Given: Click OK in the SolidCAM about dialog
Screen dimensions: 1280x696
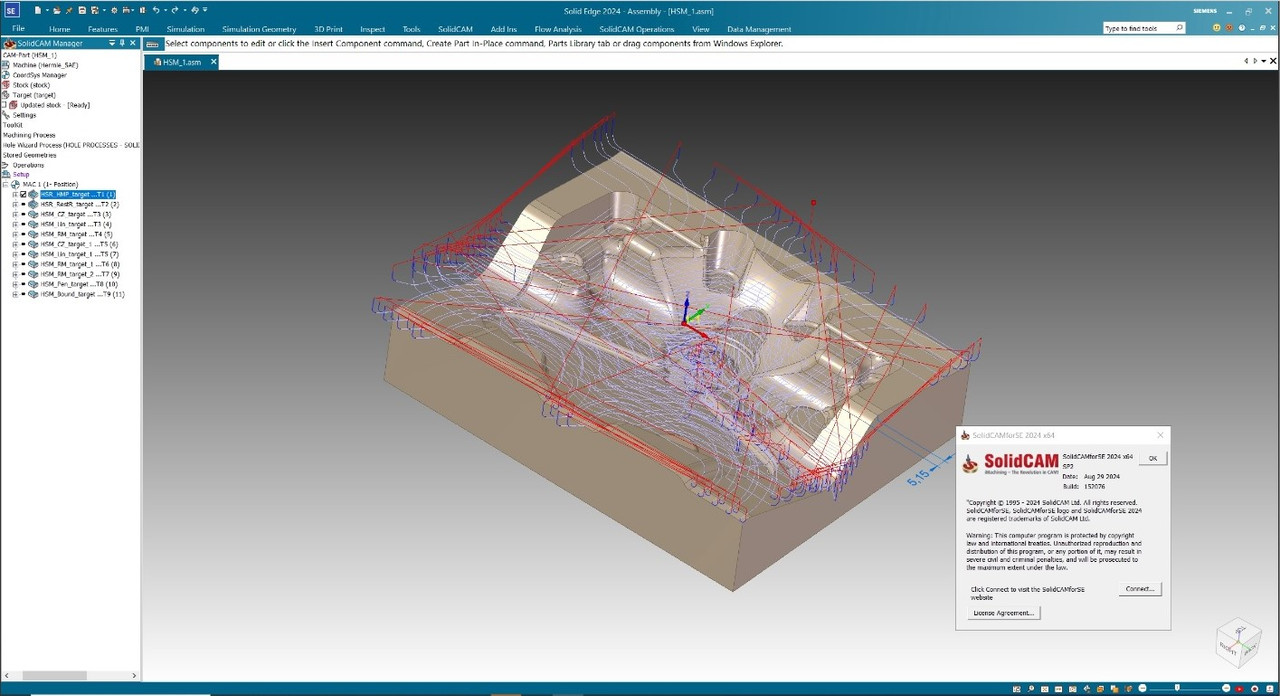Looking at the screenshot, I should (1152, 458).
